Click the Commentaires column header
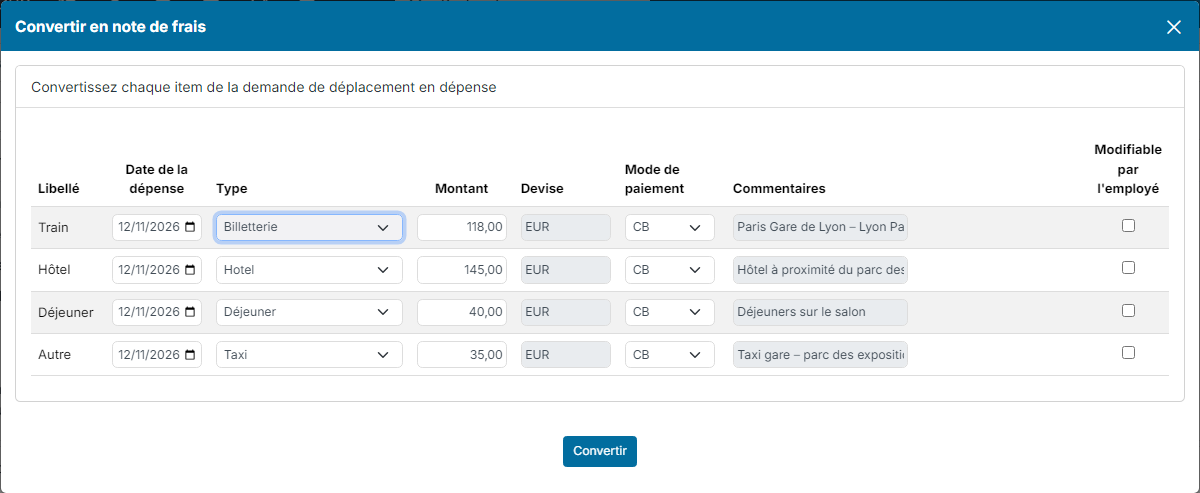1200x493 pixels. tap(779, 188)
